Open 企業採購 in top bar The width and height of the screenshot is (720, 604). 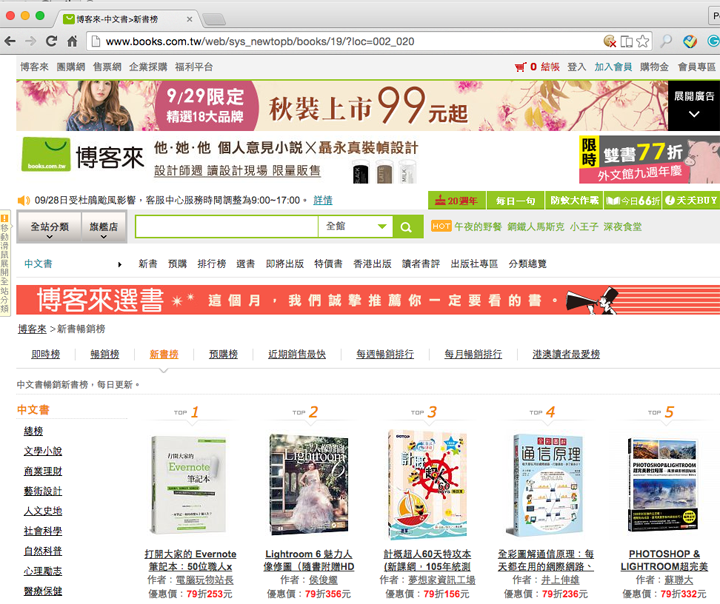[148, 67]
